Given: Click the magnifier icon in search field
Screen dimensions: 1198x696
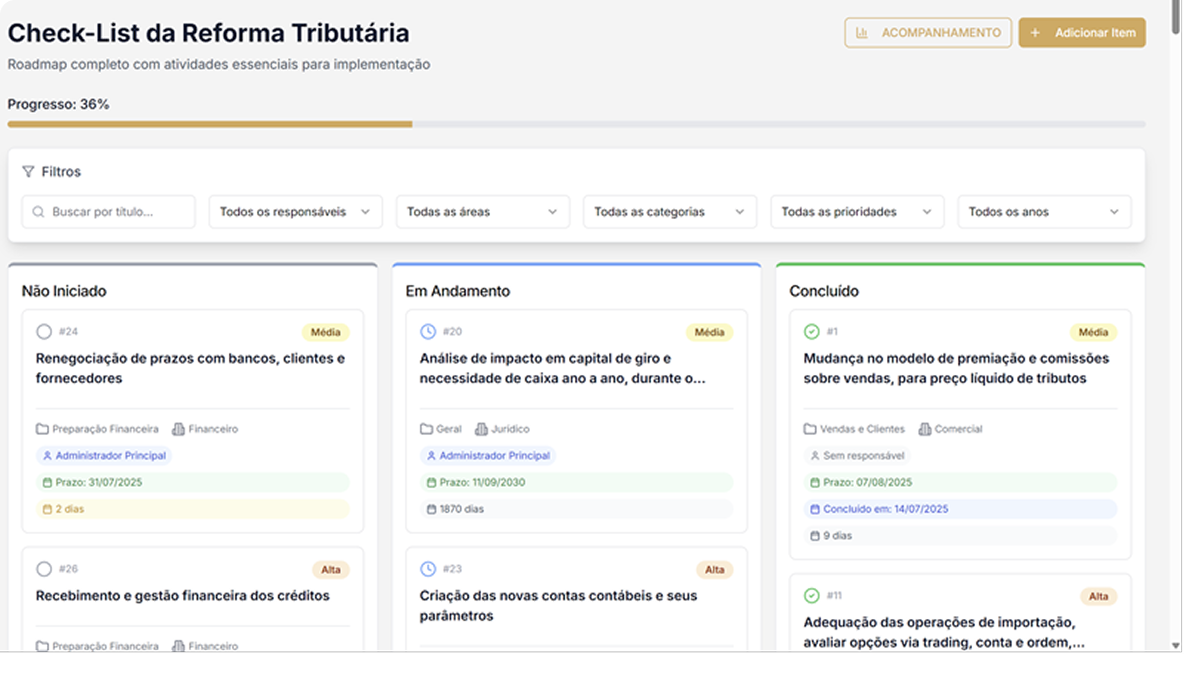Looking at the screenshot, I should pos(39,212).
